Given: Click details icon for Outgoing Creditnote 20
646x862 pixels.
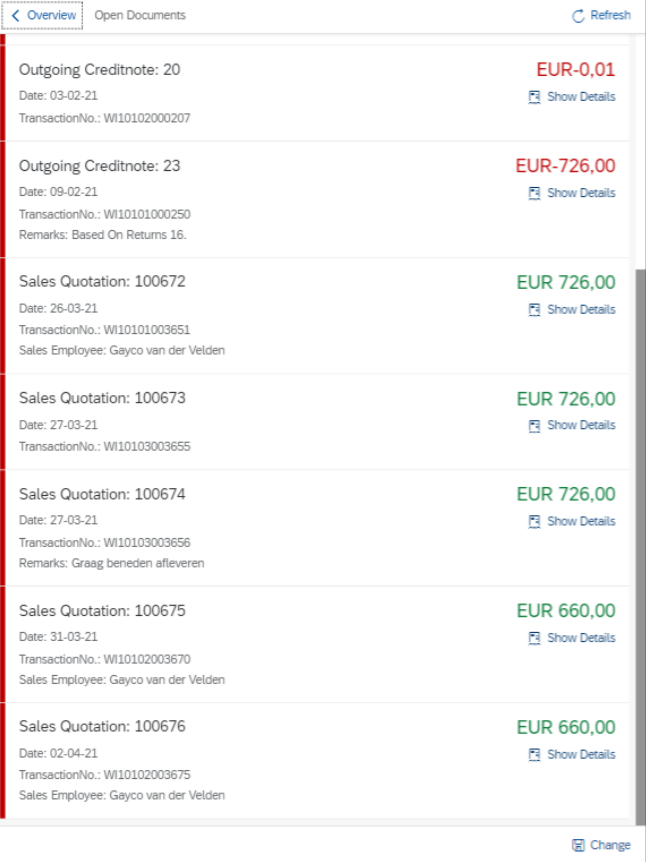Looking at the screenshot, I should tap(534, 97).
